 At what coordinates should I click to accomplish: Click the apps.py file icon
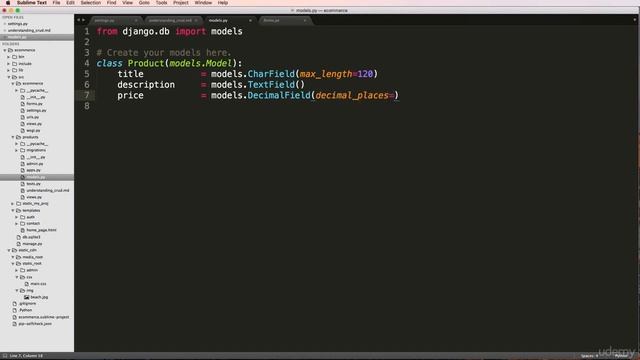tap(22, 170)
